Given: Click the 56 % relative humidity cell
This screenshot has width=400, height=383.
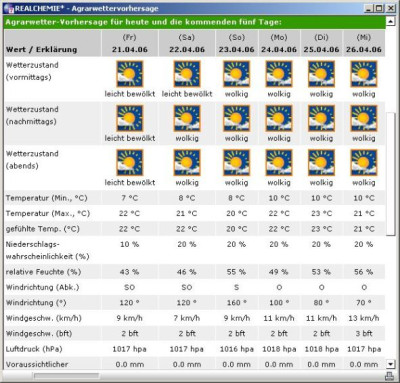Looking at the screenshot, I should pyautogui.click(x=364, y=272).
